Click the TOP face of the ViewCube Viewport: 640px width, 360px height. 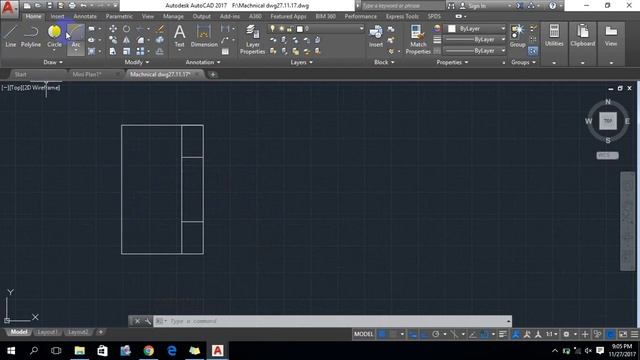tap(608, 121)
